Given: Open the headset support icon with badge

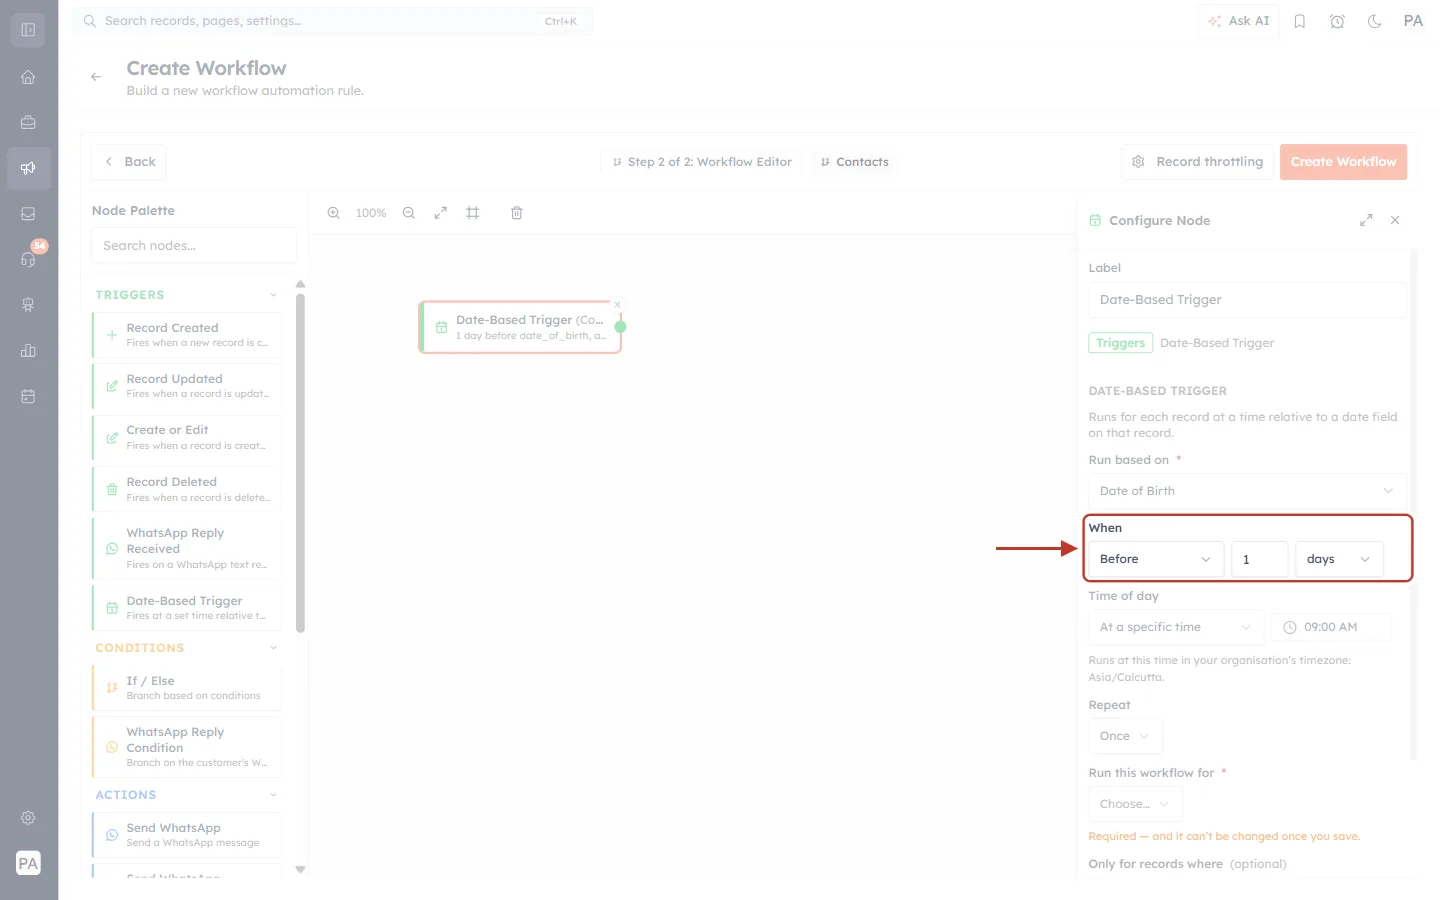Looking at the screenshot, I should [28, 259].
